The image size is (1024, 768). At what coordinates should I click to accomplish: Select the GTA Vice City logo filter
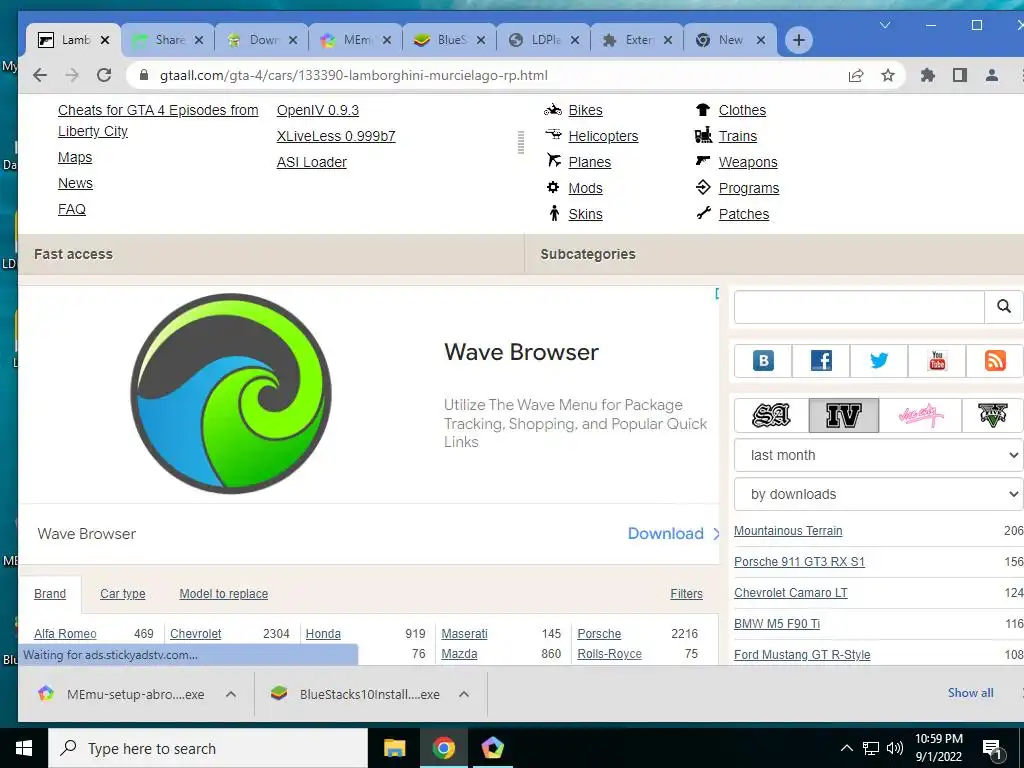(920, 415)
